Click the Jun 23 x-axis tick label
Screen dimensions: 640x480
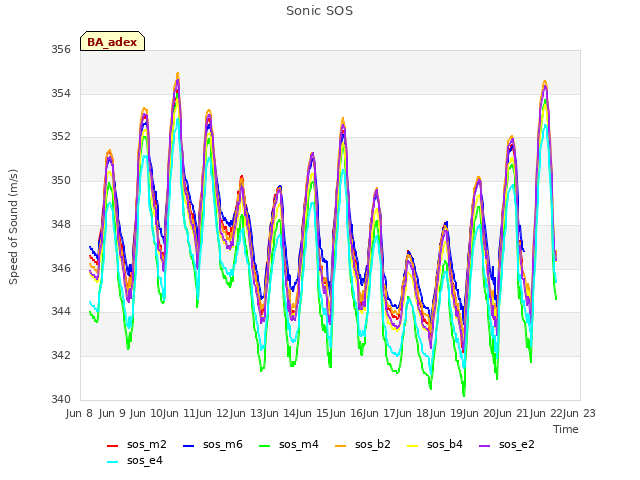[580, 413]
